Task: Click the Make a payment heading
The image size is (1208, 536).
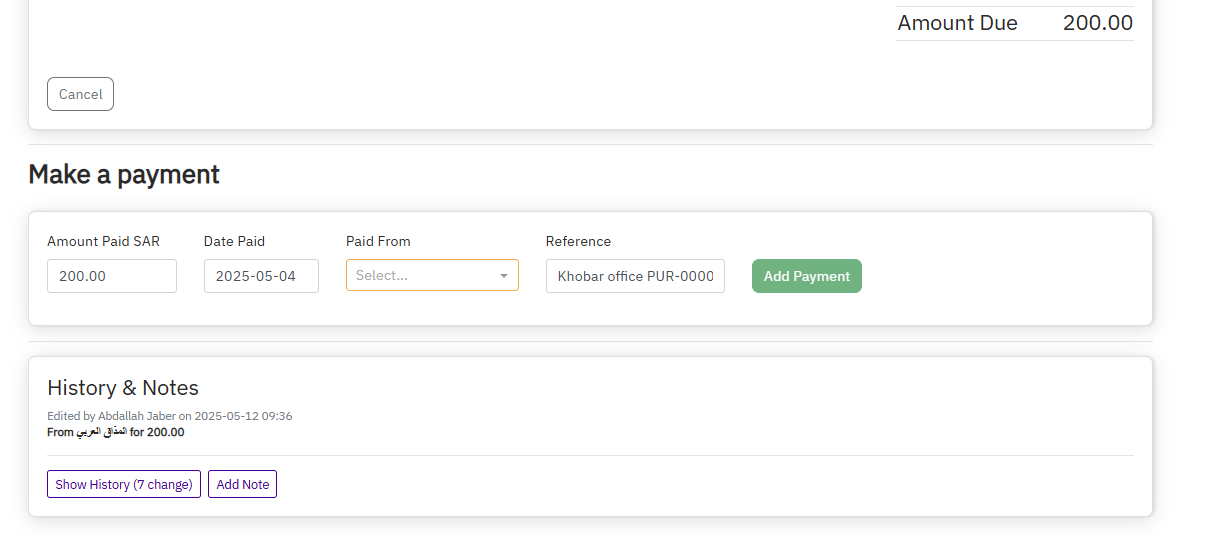Action: (x=124, y=174)
